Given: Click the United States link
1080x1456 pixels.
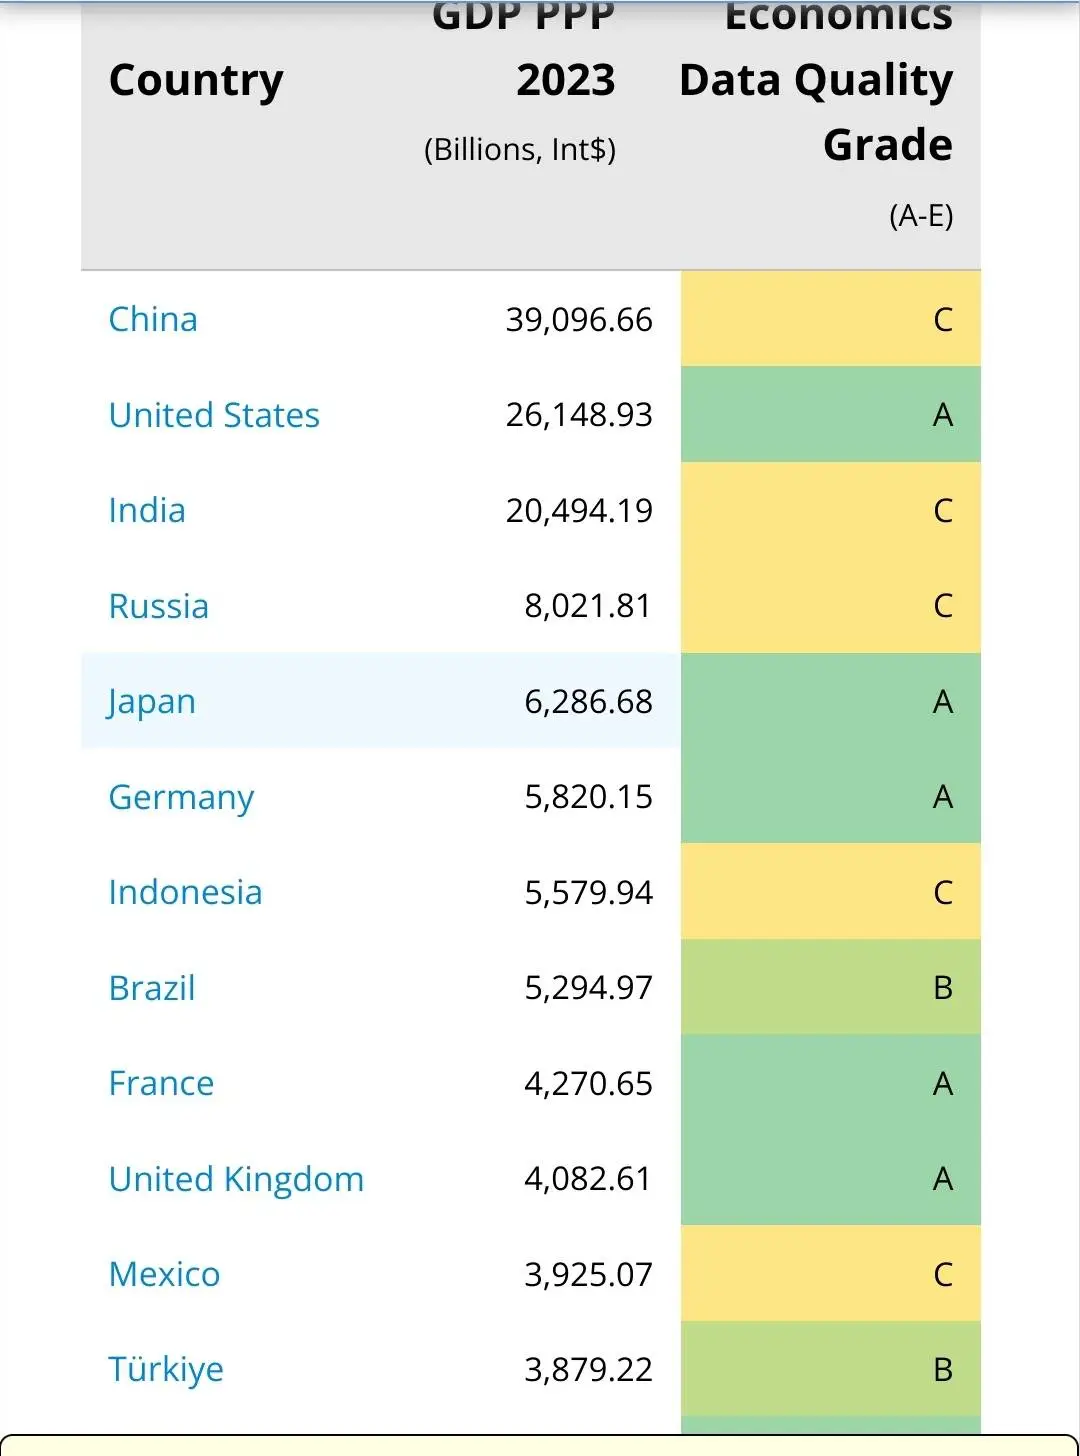Looking at the screenshot, I should point(214,415).
